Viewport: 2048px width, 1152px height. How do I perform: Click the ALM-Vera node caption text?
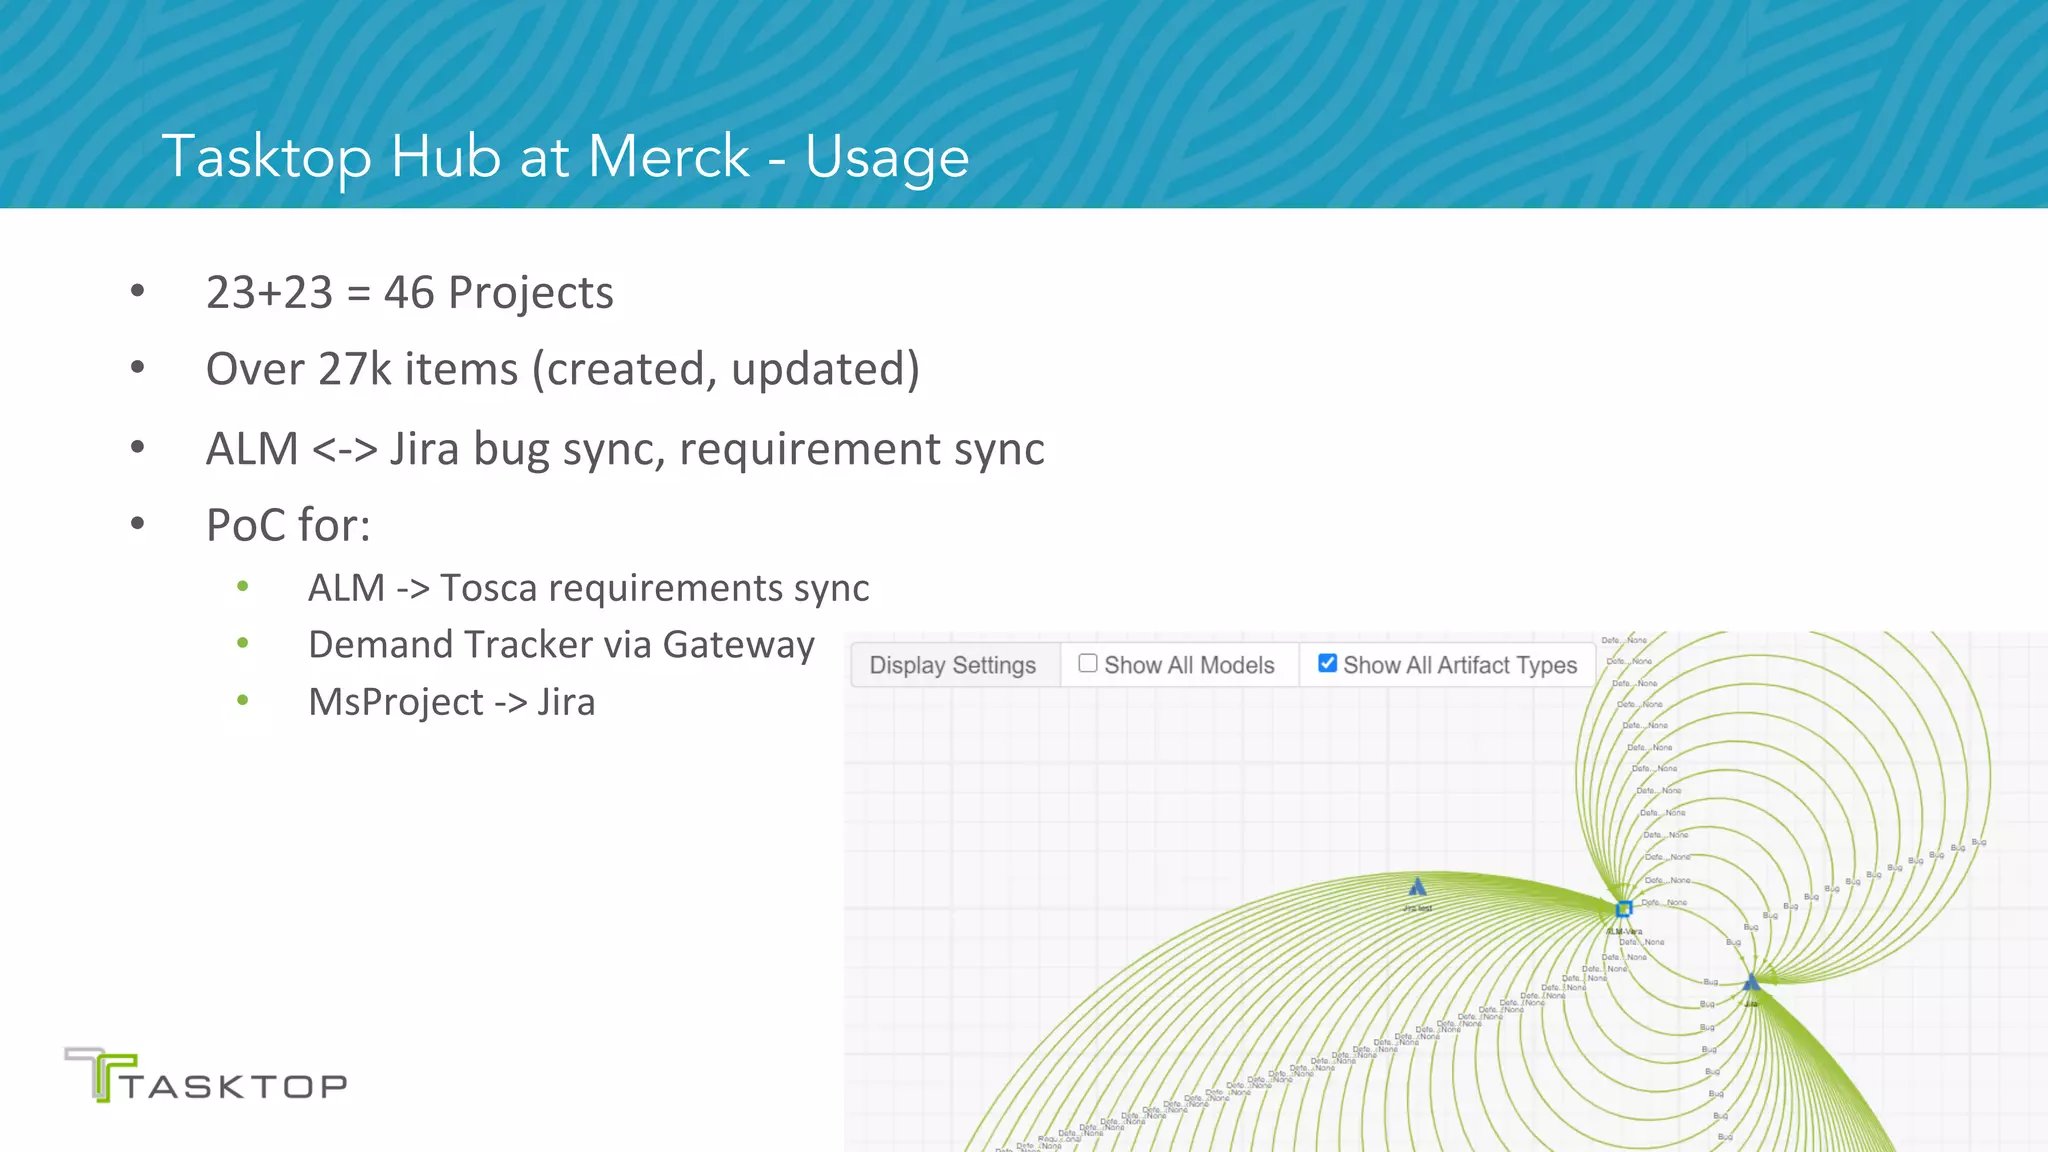[1624, 931]
